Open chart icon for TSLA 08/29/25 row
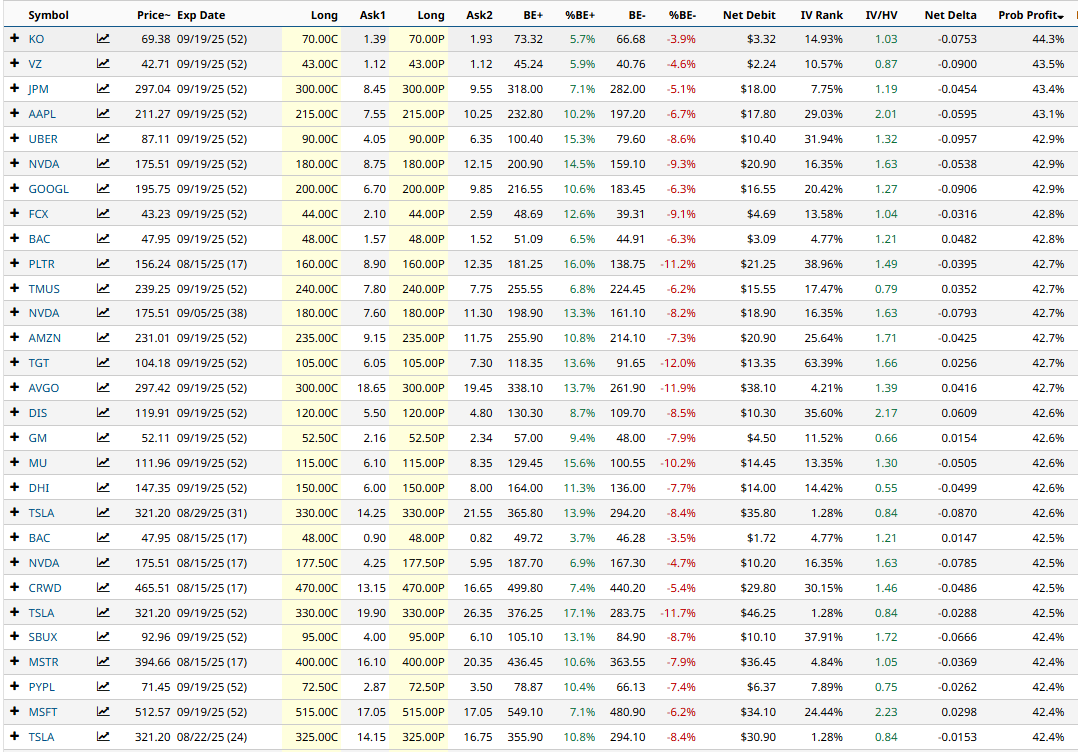The image size is (1078, 752). (x=103, y=513)
